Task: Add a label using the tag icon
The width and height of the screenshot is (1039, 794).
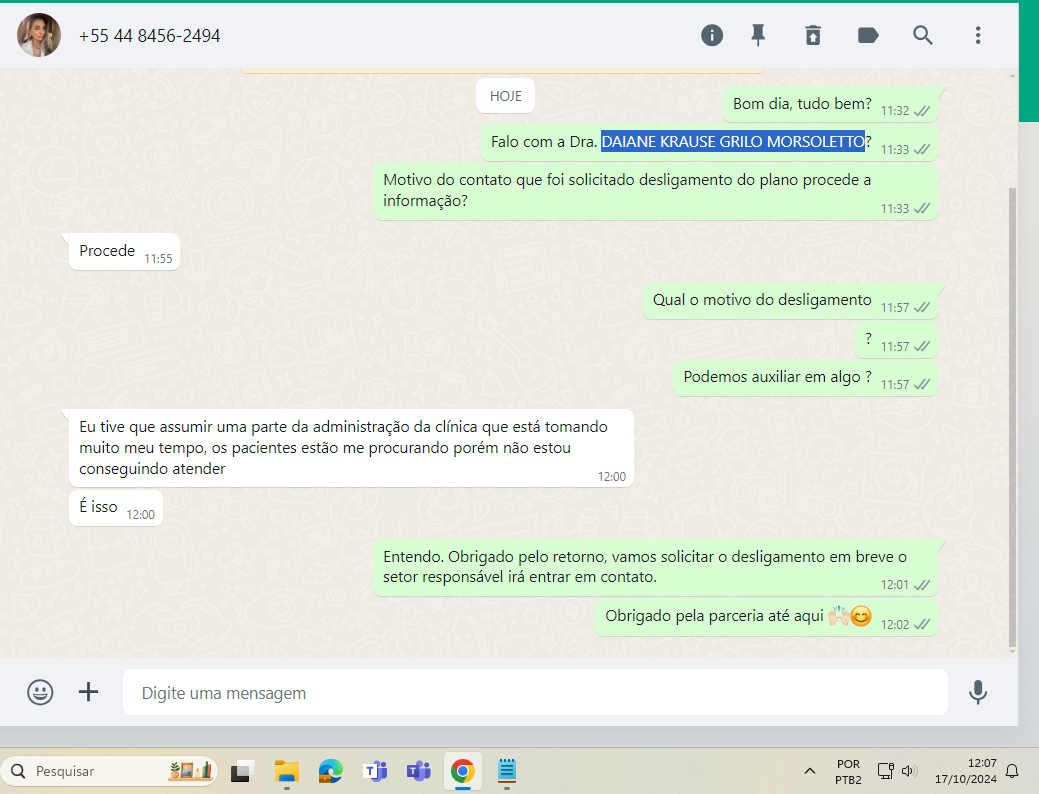Action: click(868, 35)
